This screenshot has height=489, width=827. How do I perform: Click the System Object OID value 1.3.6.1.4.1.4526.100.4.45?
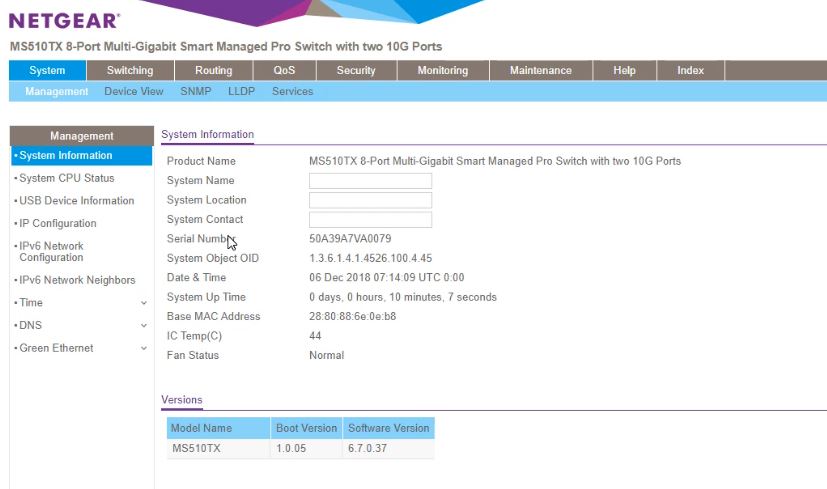pyautogui.click(x=370, y=258)
